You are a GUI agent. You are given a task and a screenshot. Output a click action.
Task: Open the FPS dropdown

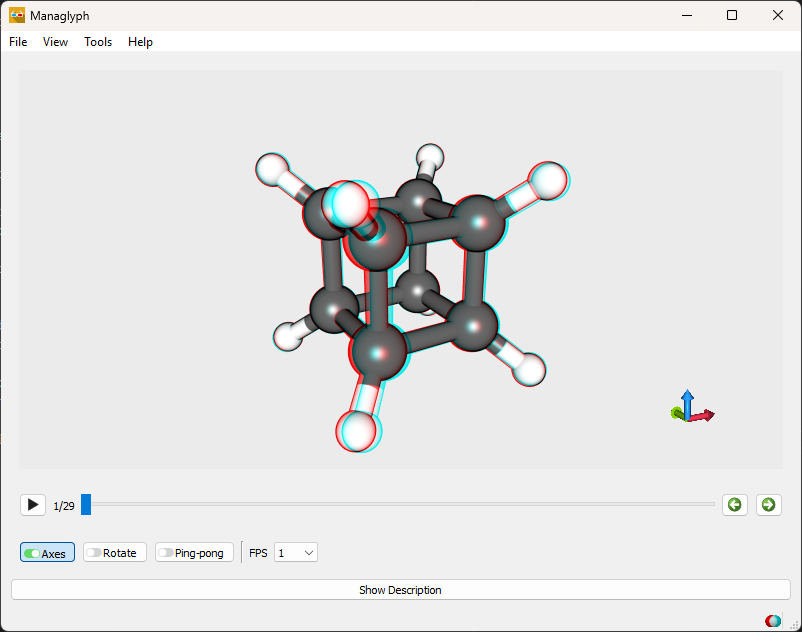tap(297, 553)
